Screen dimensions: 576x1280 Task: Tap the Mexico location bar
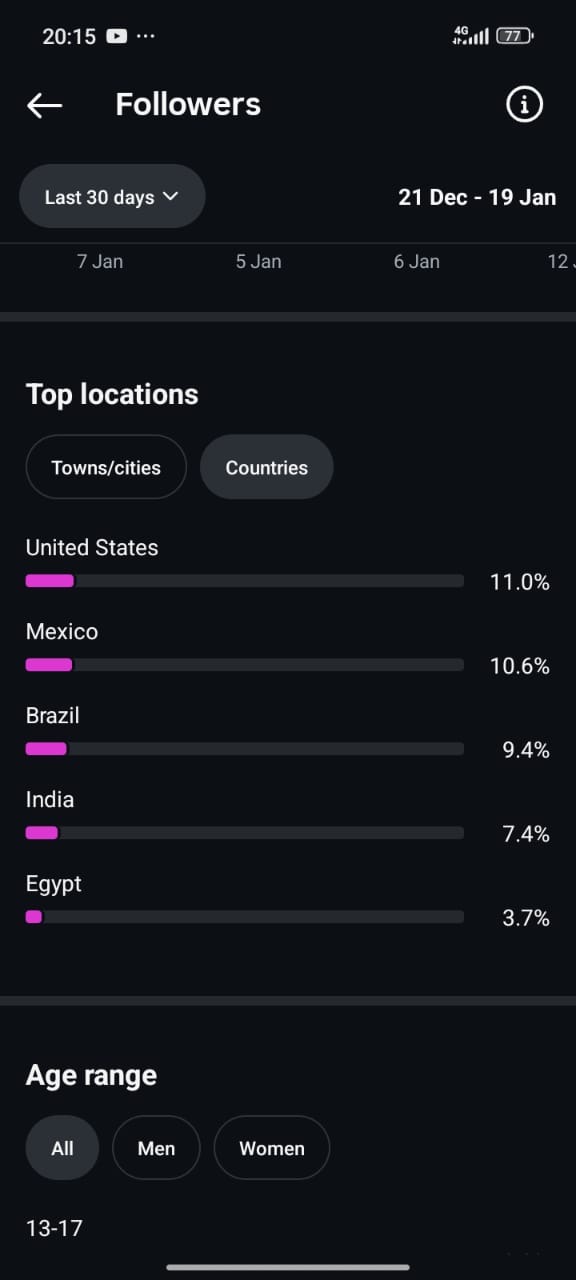245,665
